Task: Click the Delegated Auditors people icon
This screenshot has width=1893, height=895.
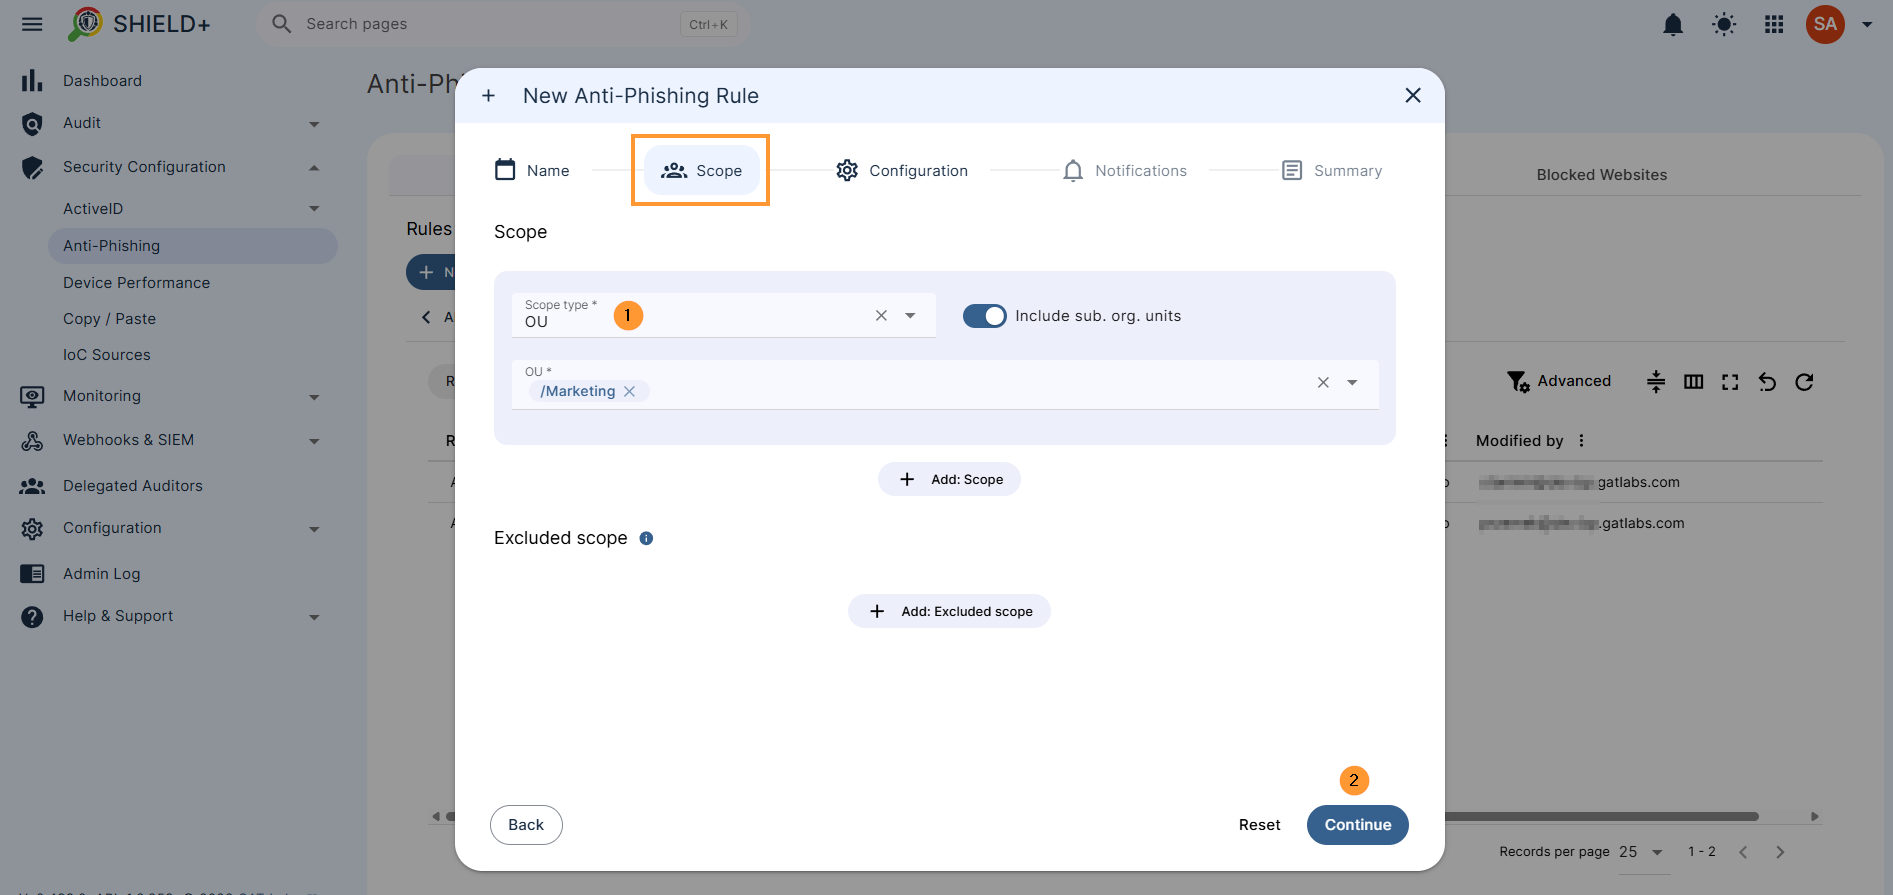Action: point(32,486)
